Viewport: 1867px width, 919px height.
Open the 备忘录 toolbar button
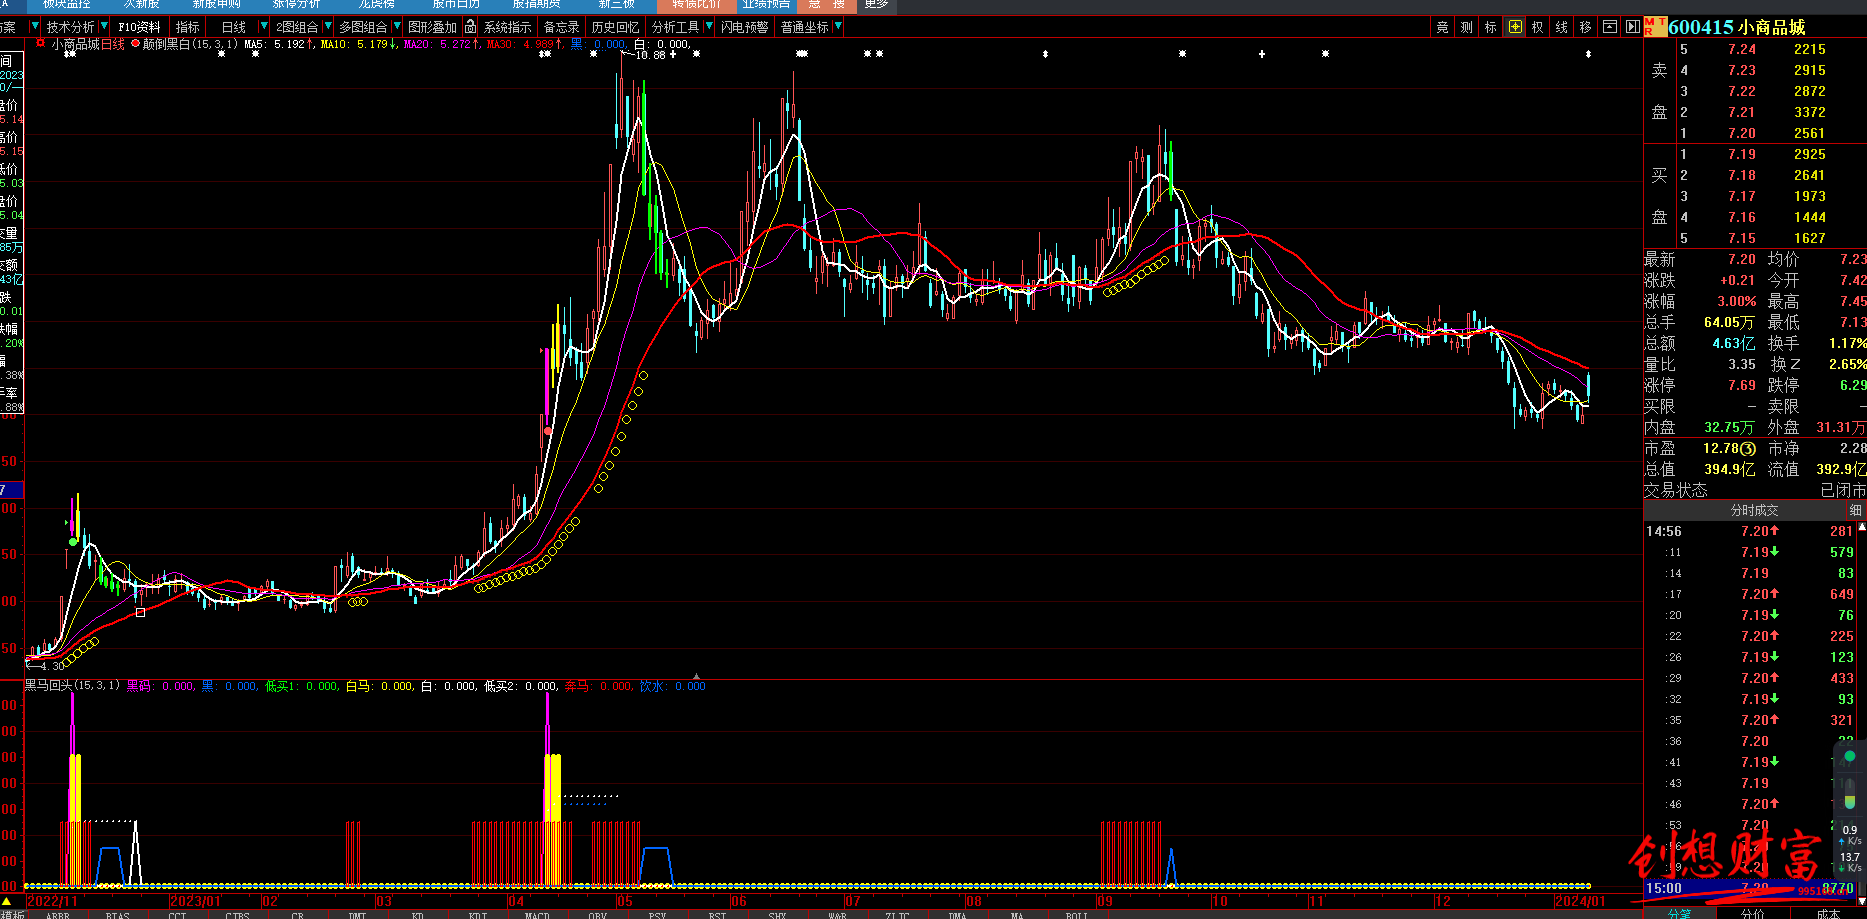point(561,27)
